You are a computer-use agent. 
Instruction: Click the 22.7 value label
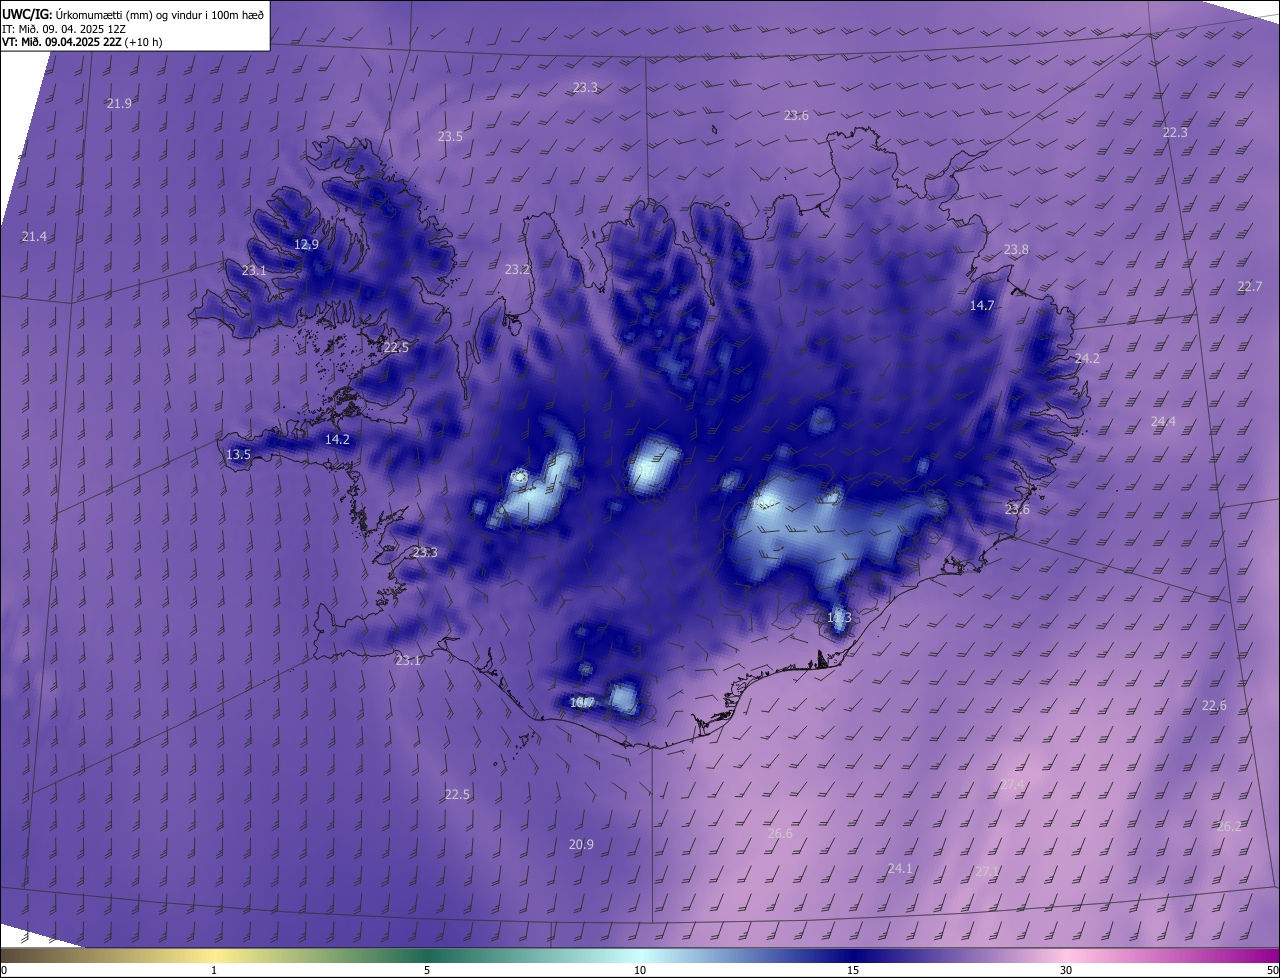(1250, 286)
